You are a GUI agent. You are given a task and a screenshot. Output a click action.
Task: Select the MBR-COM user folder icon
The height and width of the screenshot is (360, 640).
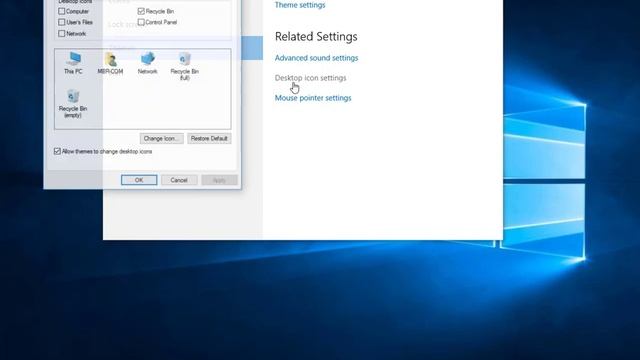(x=110, y=63)
